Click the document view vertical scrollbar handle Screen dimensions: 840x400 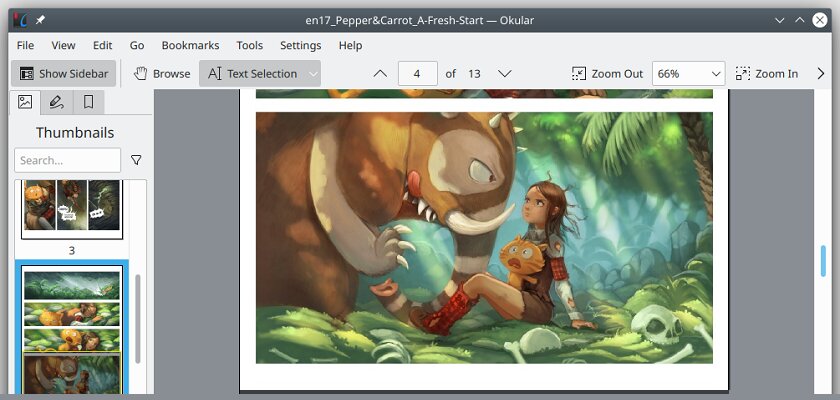tap(823, 261)
